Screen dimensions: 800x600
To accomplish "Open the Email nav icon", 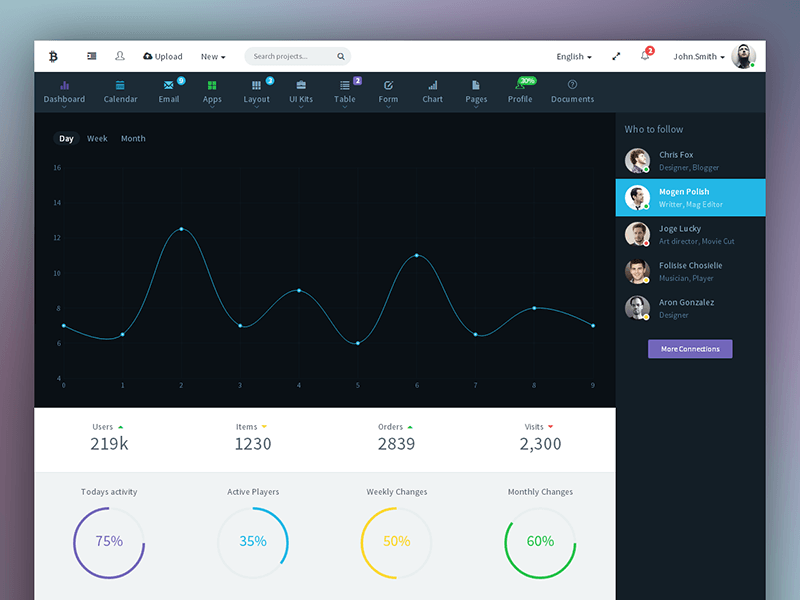I will [169, 86].
